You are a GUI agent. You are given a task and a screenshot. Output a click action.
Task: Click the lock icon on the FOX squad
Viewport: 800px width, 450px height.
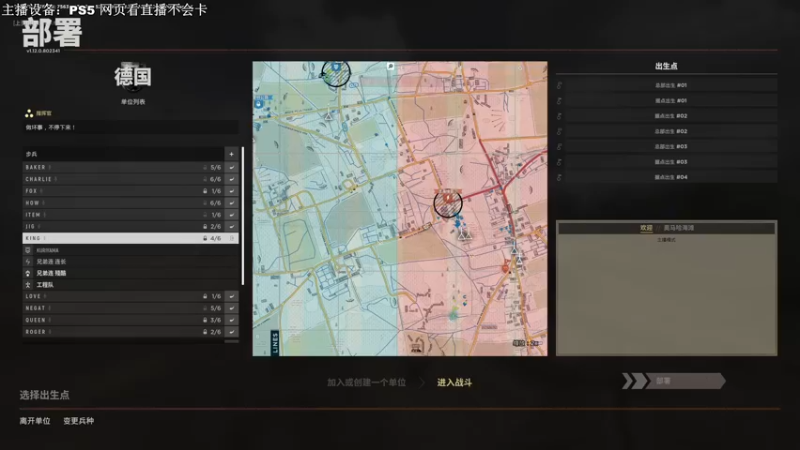coord(205,191)
